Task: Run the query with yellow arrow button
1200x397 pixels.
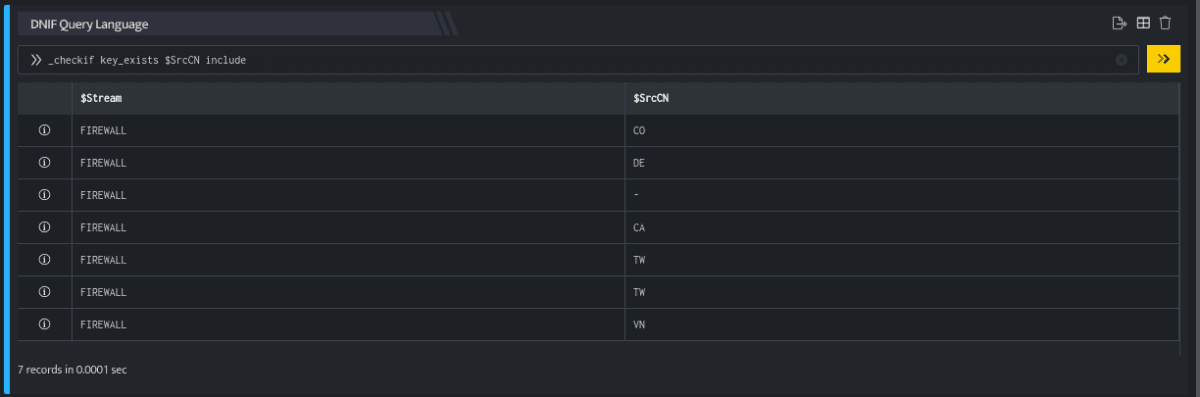Action: tap(1163, 60)
